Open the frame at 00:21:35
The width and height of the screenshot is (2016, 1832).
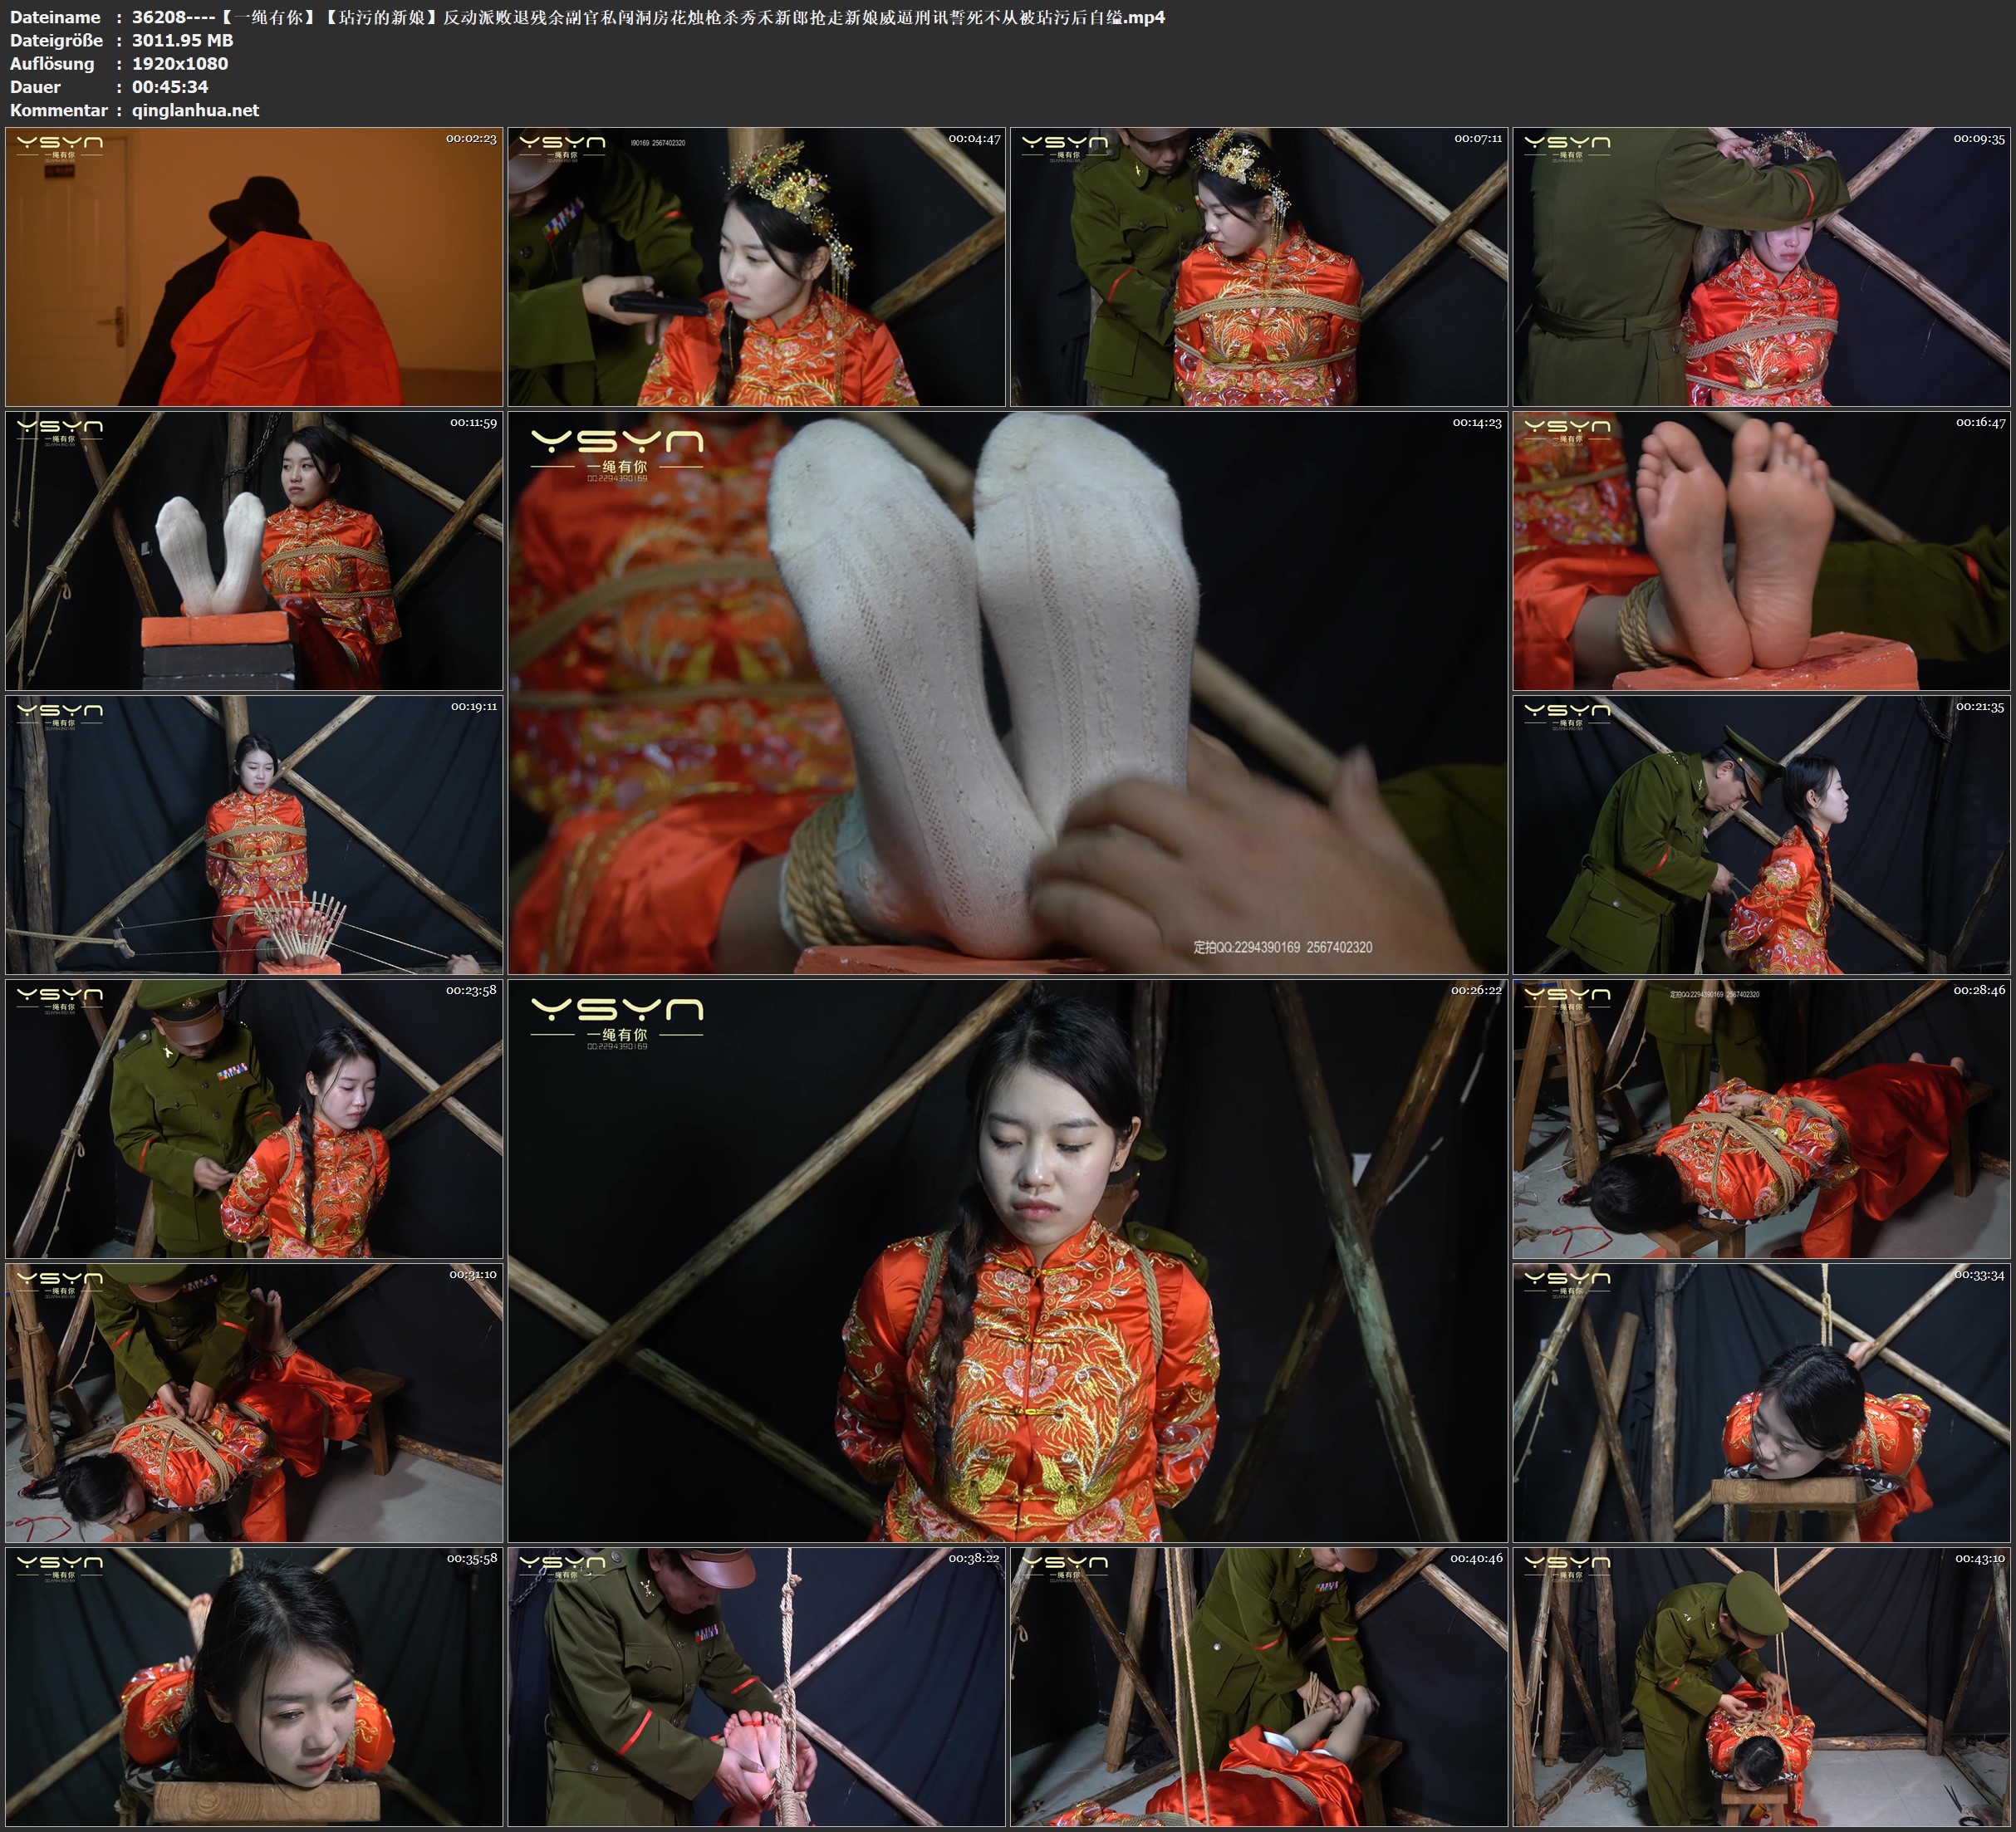[1761, 834]
